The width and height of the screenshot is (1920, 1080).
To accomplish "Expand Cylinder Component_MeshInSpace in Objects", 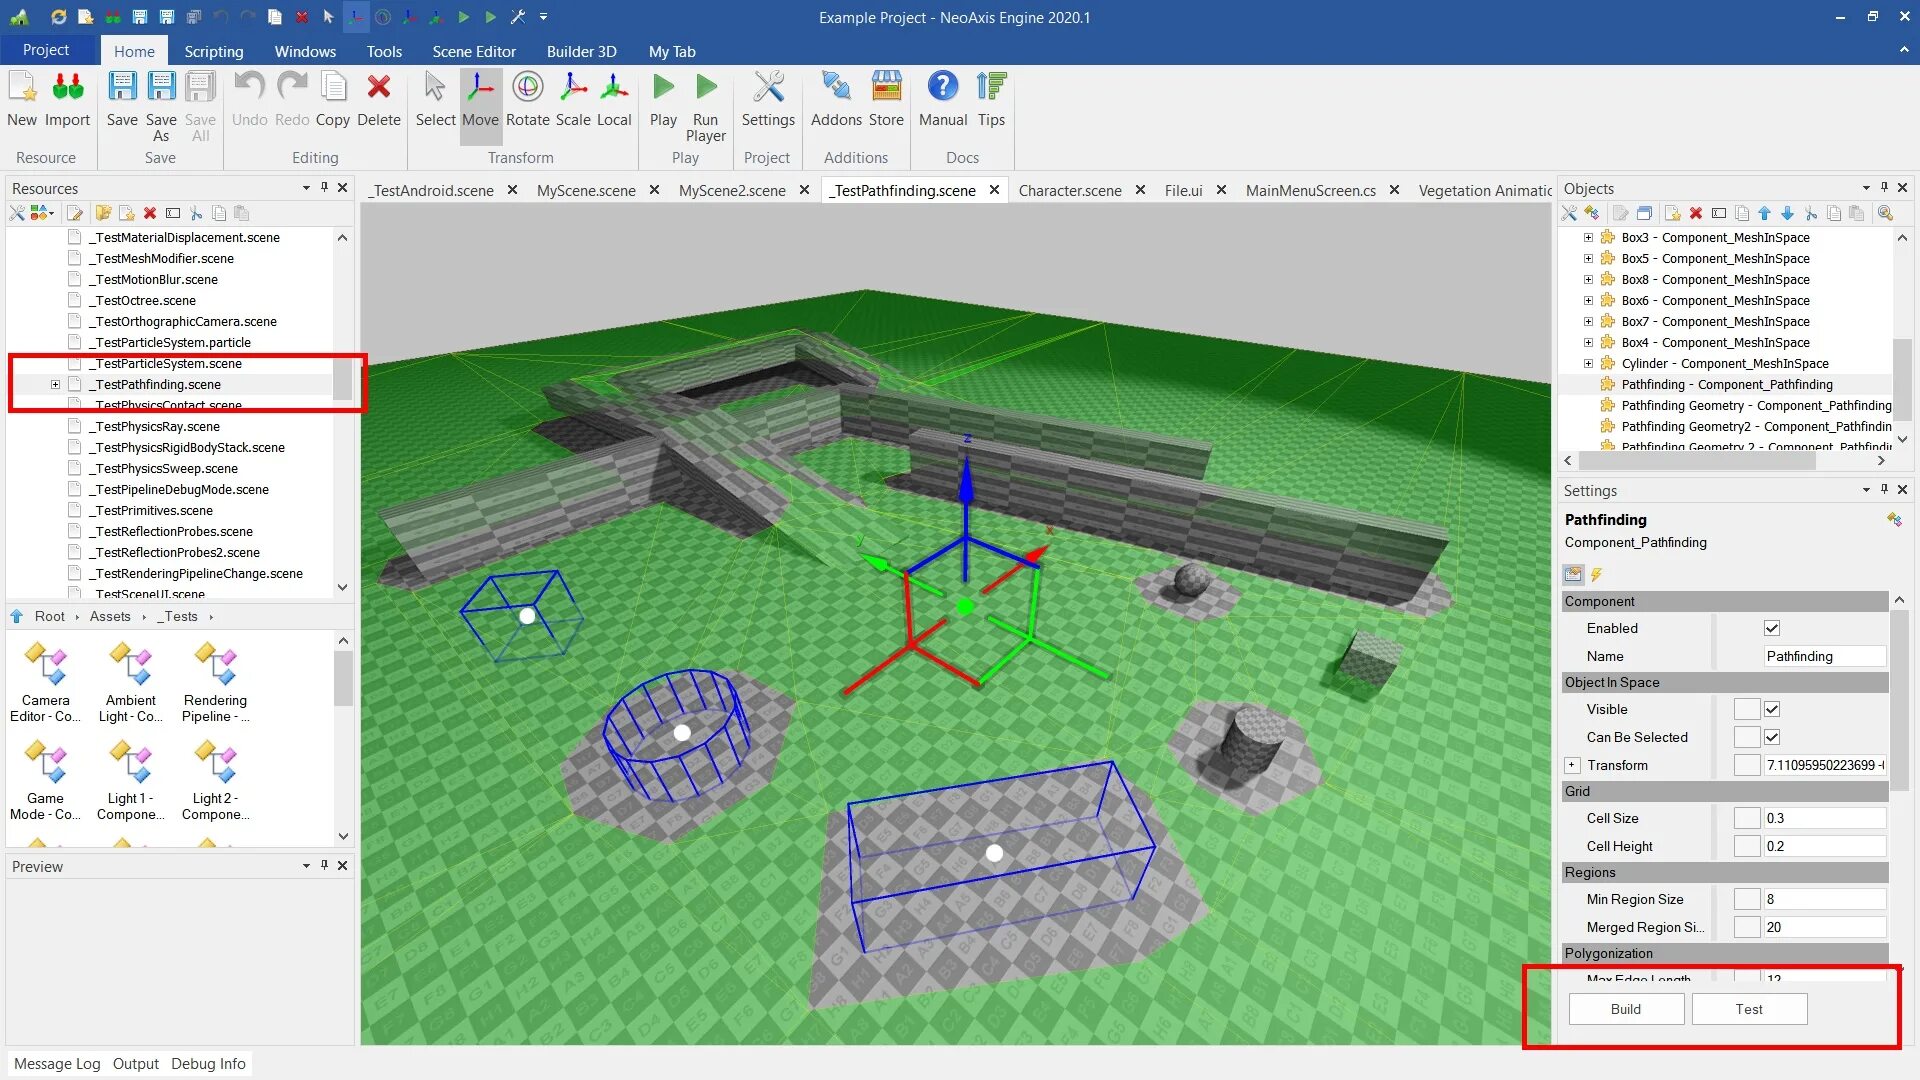I will (1588, 363).
